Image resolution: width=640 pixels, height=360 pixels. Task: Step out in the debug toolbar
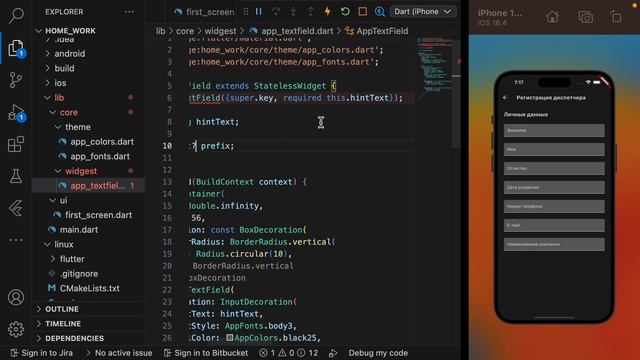[310, 11]
